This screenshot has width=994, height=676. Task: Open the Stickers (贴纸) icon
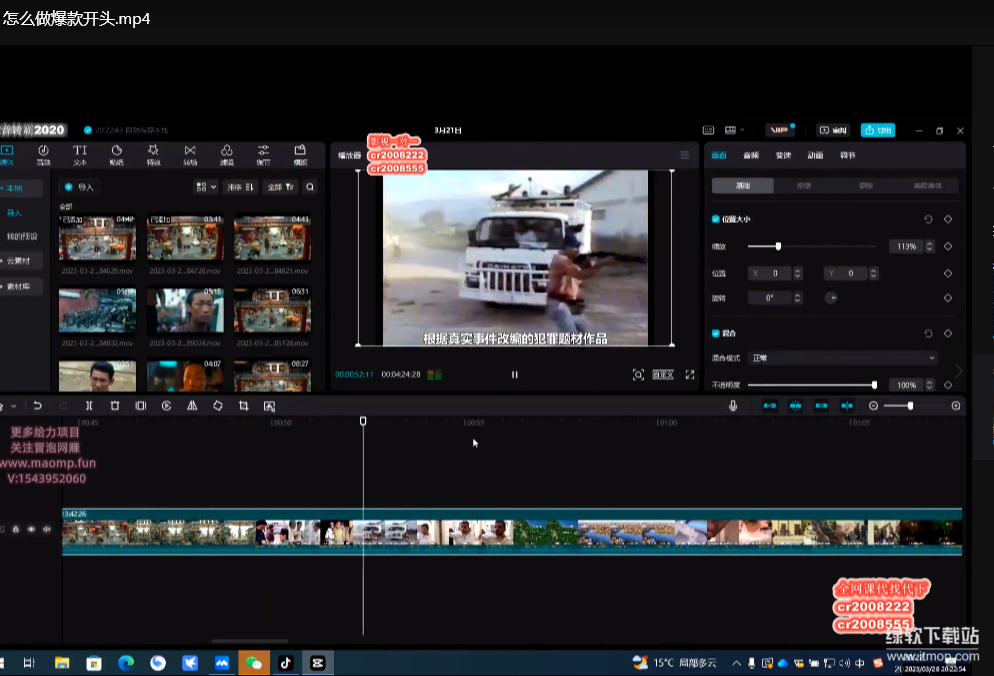click(x=117, y=154)
